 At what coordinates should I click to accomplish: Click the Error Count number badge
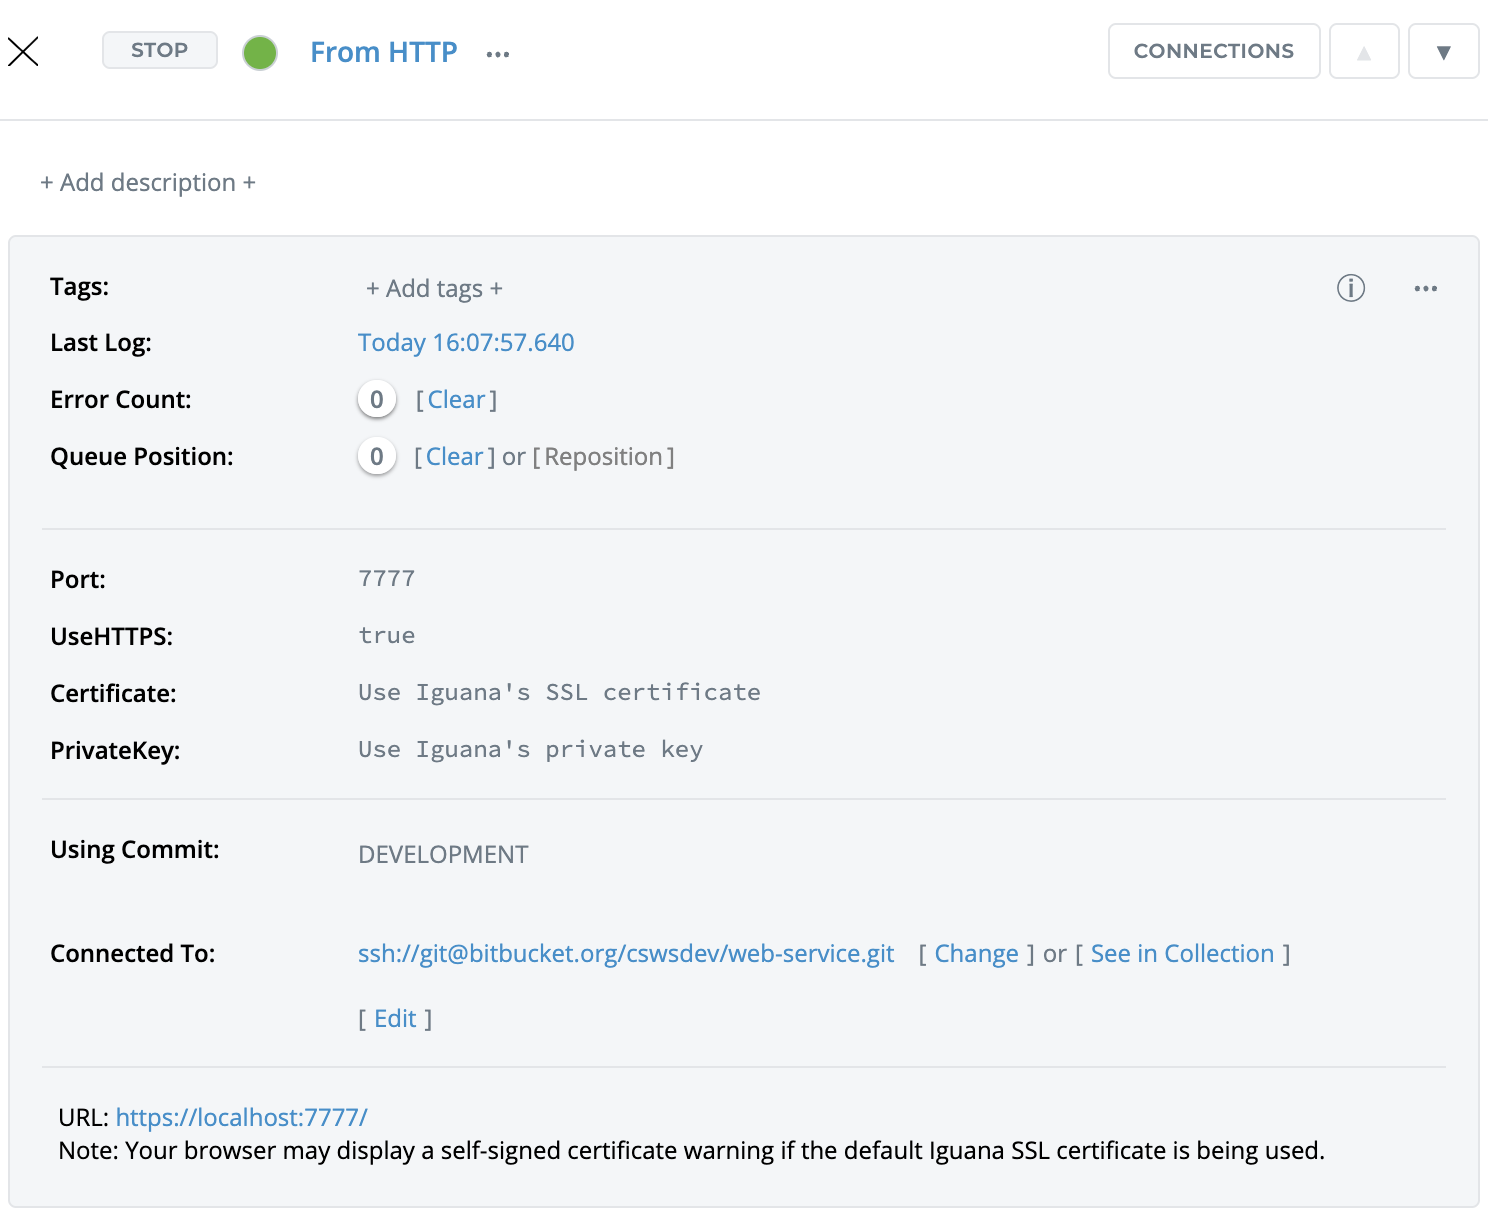[x=377, y=400]
